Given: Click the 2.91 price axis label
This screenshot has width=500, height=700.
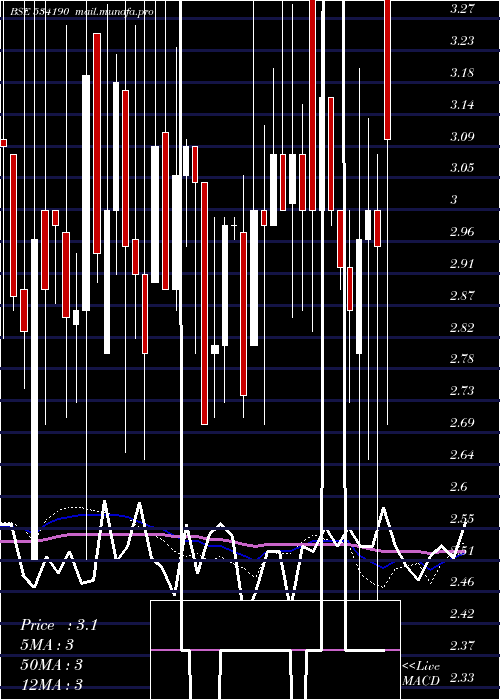Looking at the screenshot, I should click(x=461, y=263).
